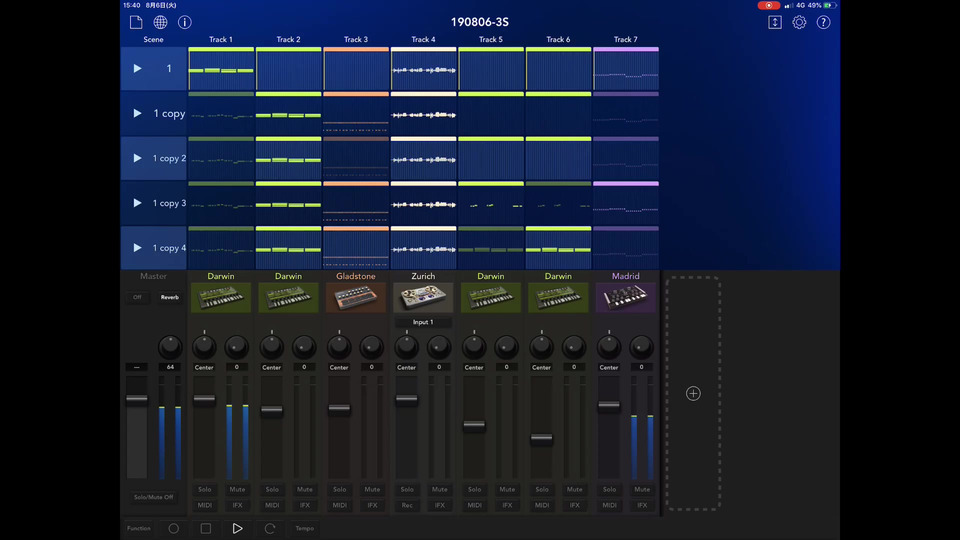Open the Function menu
960x540 pixels.
tap(139, 528)
